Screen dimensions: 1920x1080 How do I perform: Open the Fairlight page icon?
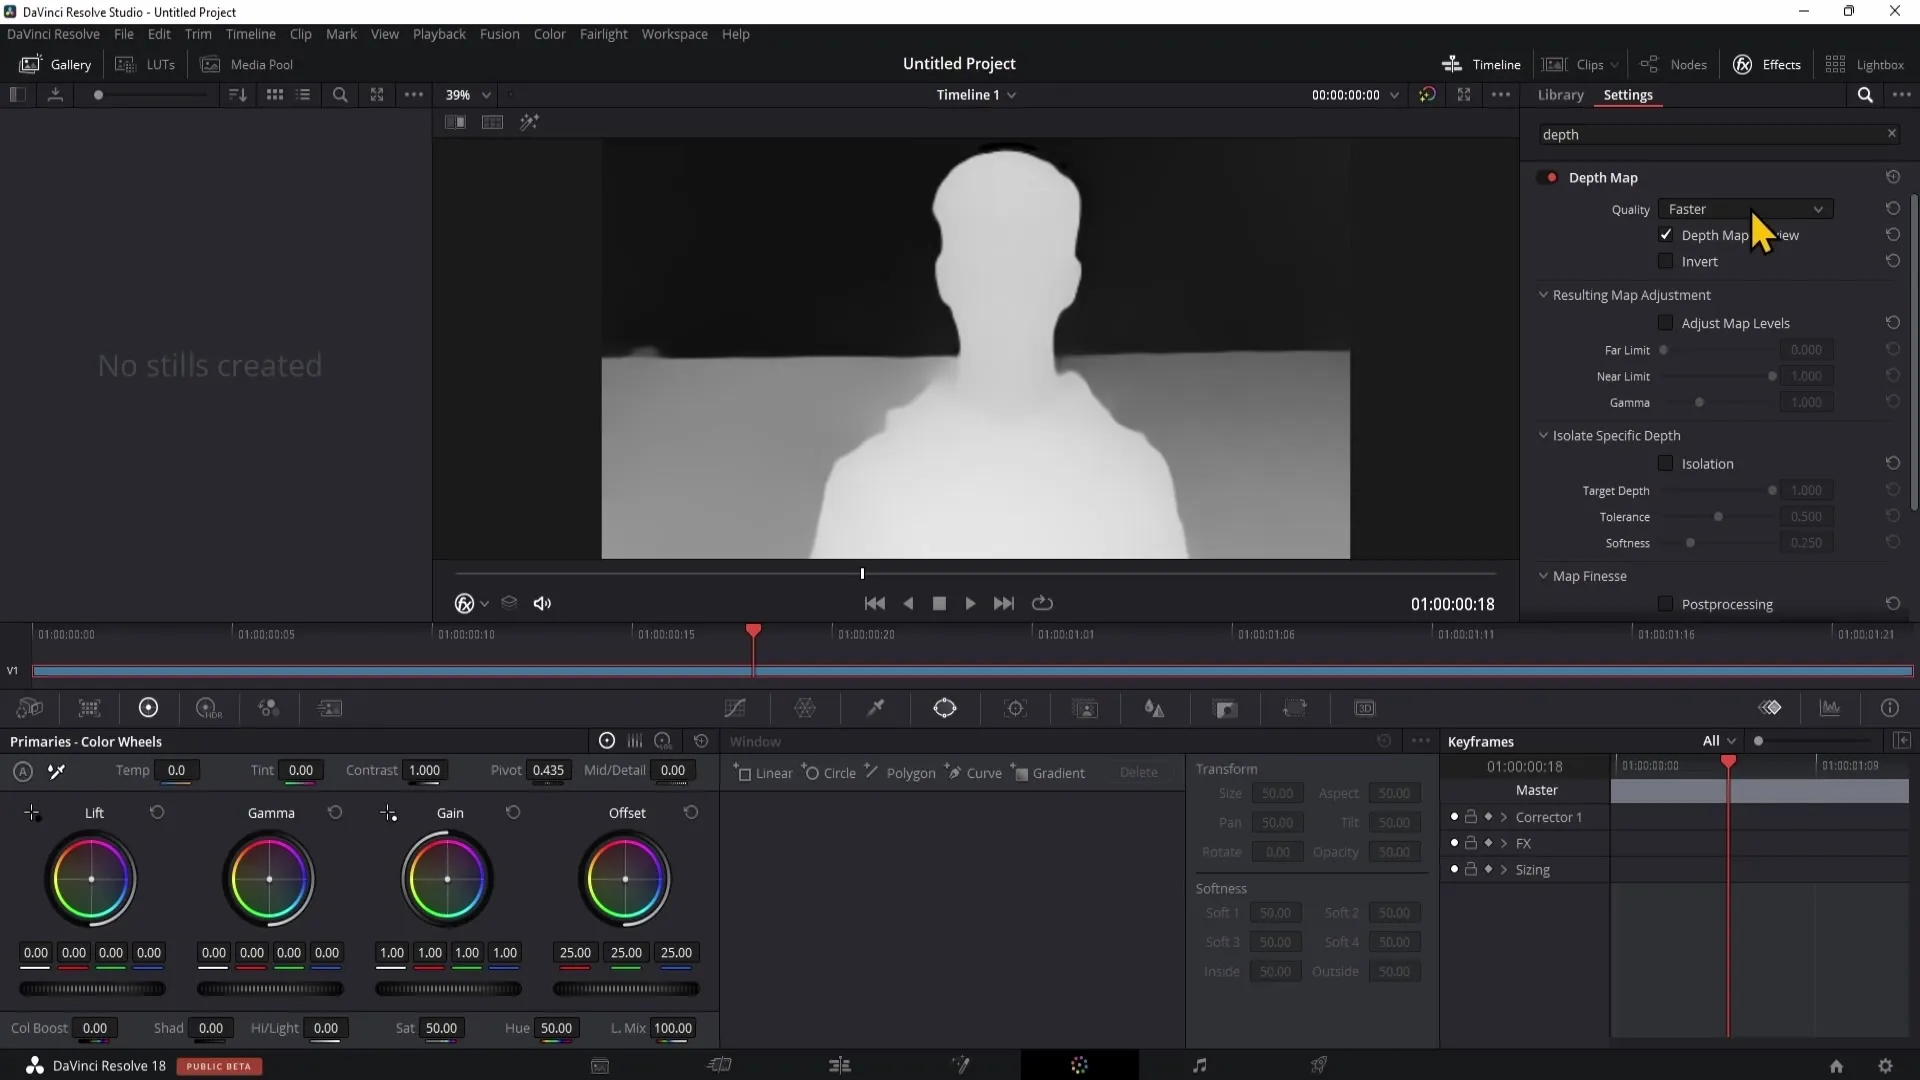pyautogui.click(x=1201, y=1065)
